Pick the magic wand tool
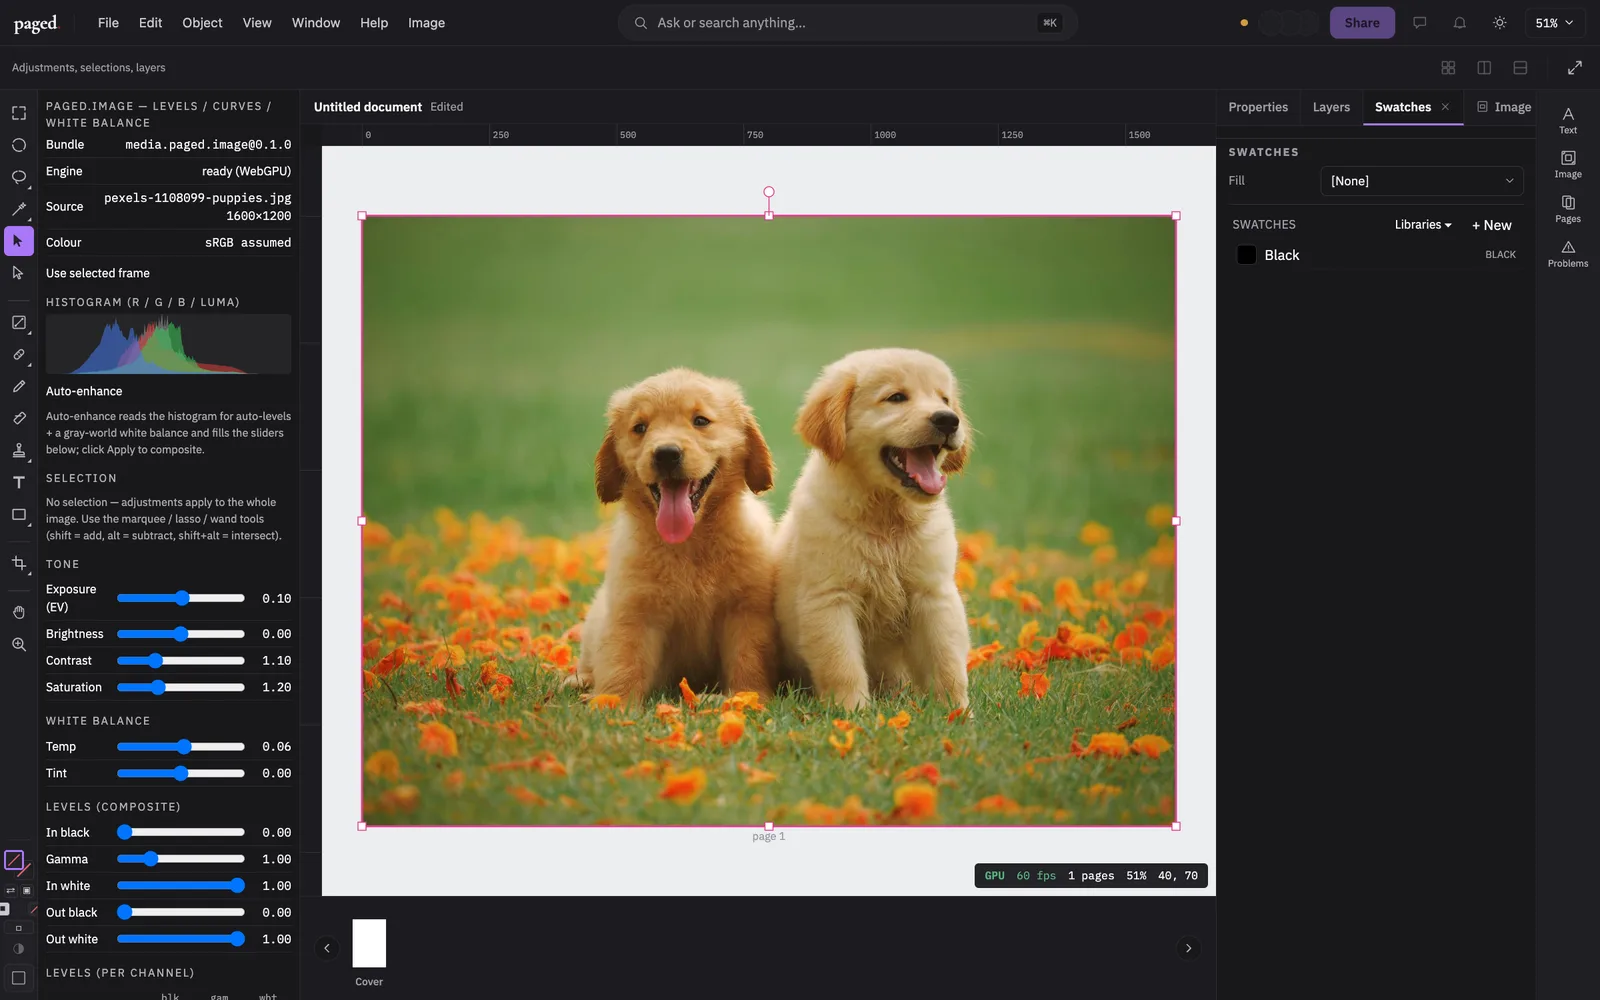This screenshot has height=1000, width=1600. click(18, 209)
